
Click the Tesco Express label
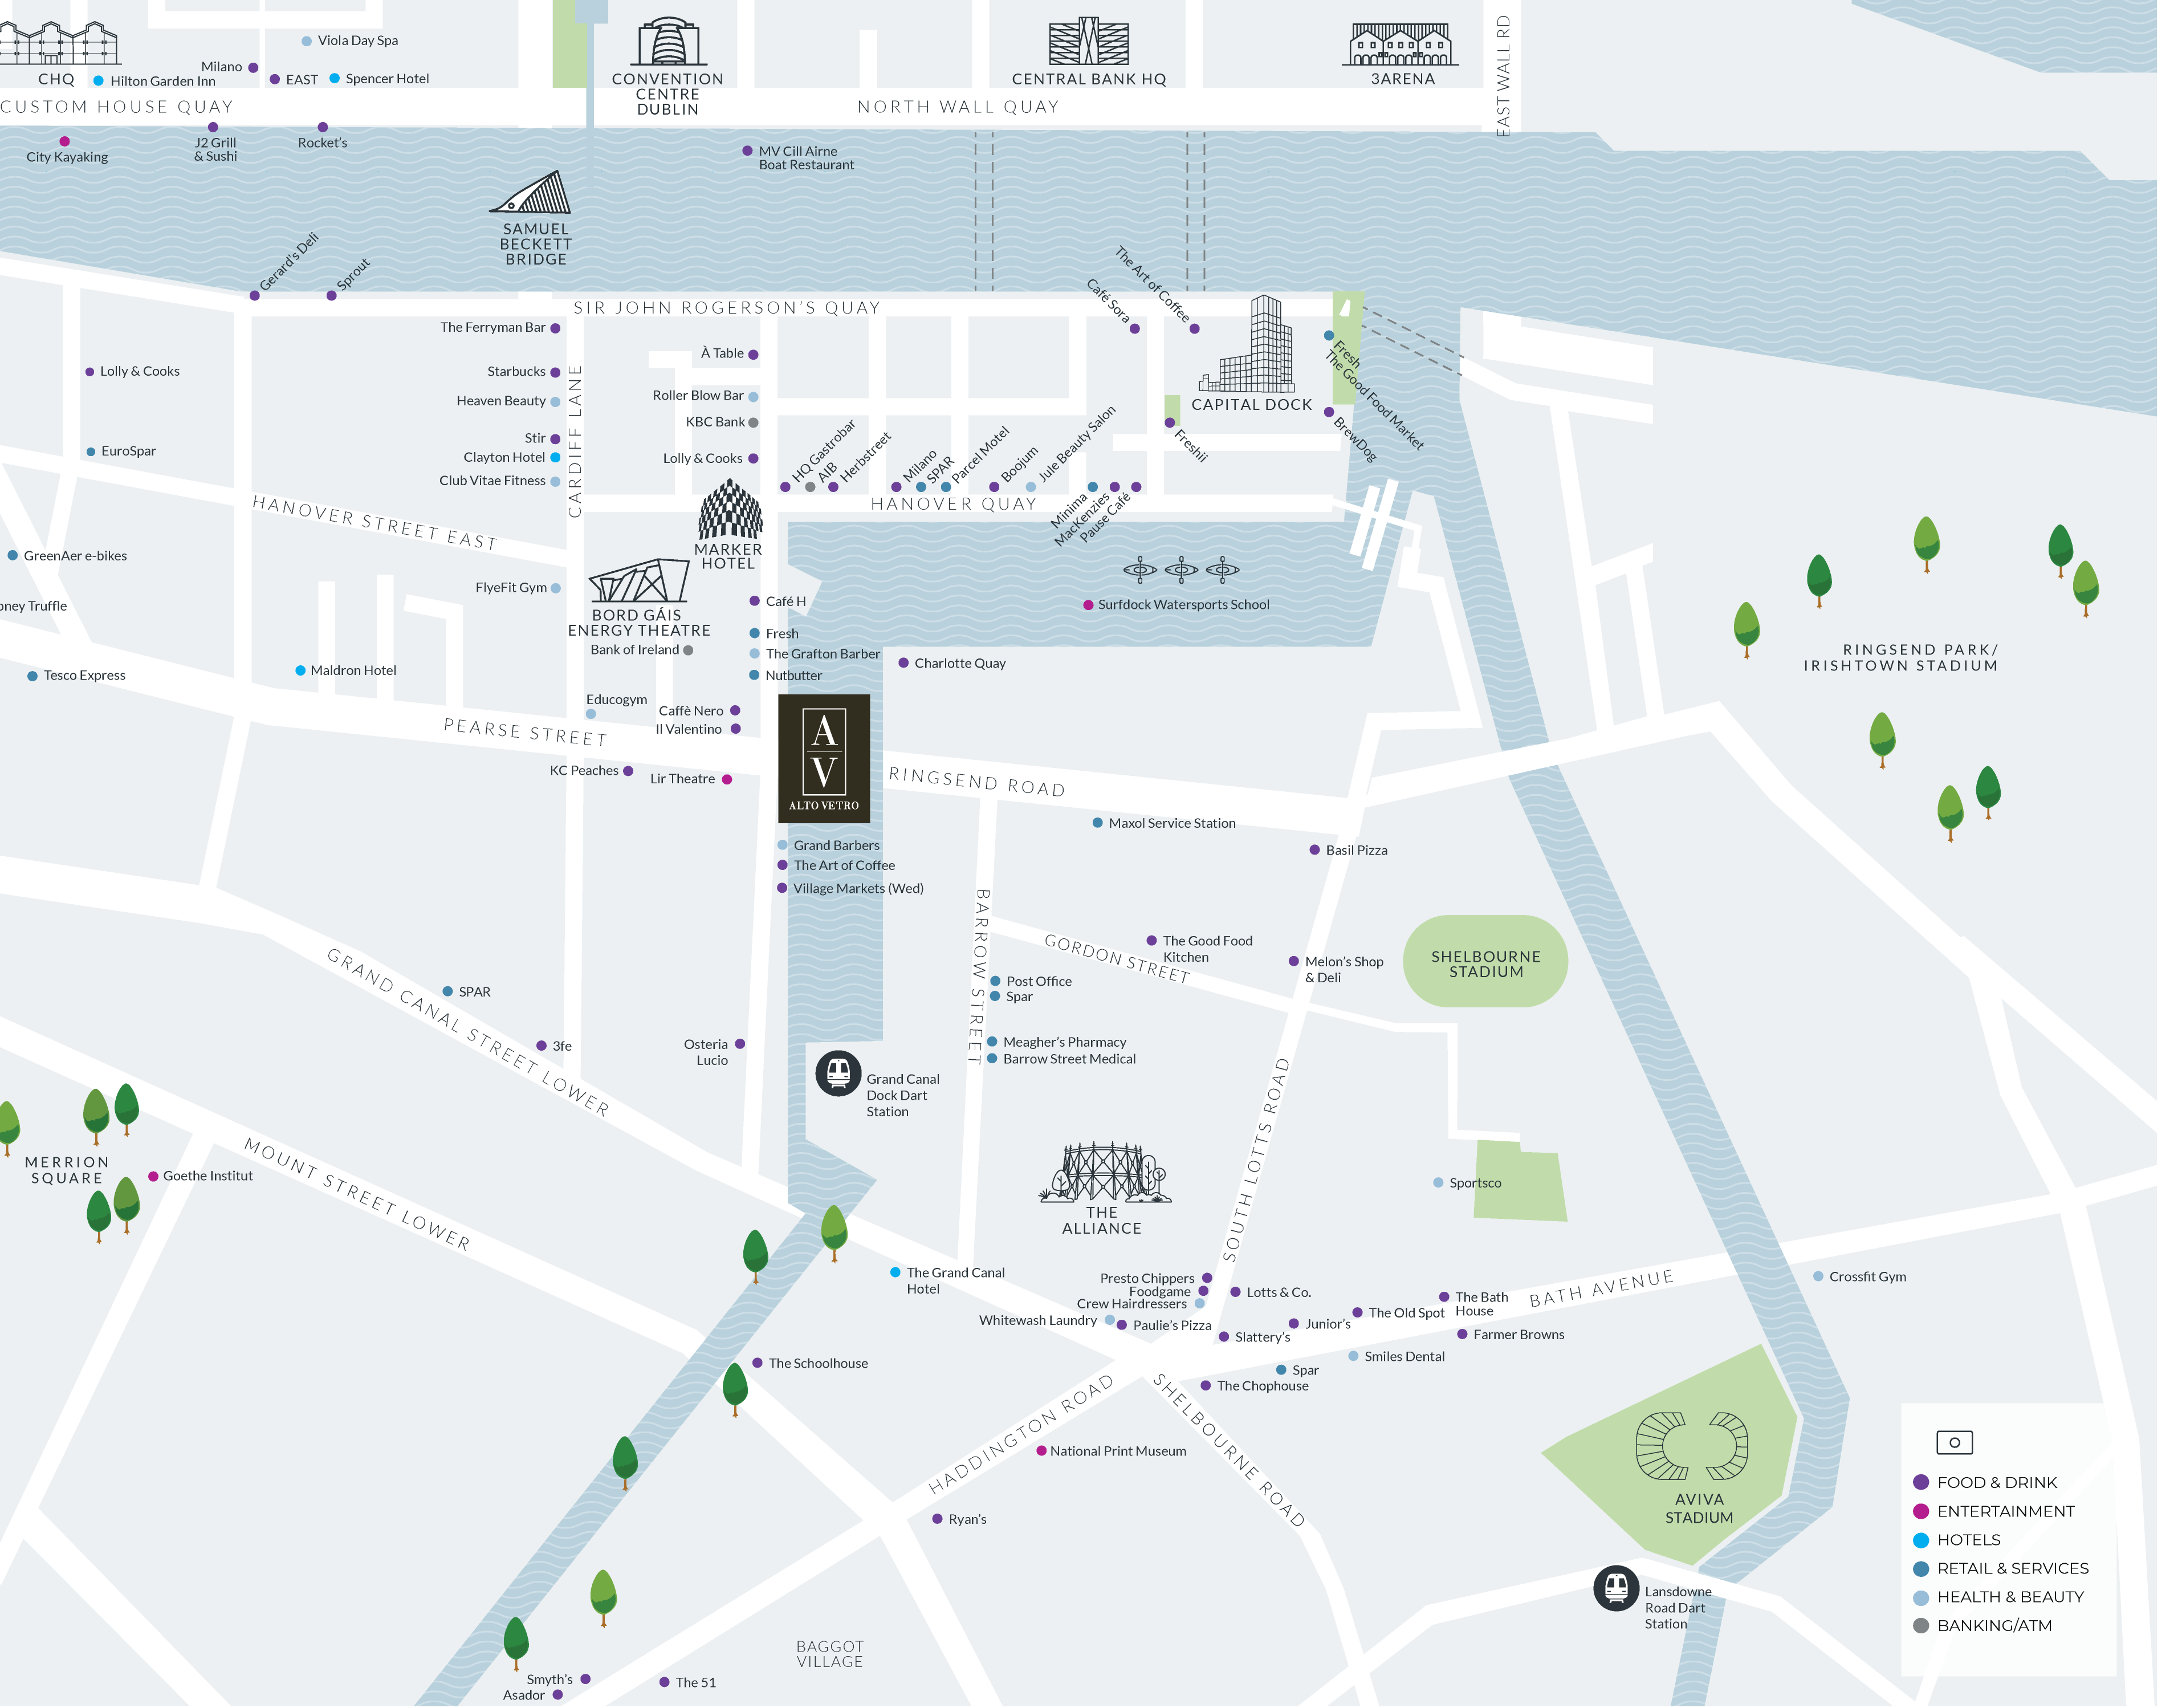[x=86, y=683]
